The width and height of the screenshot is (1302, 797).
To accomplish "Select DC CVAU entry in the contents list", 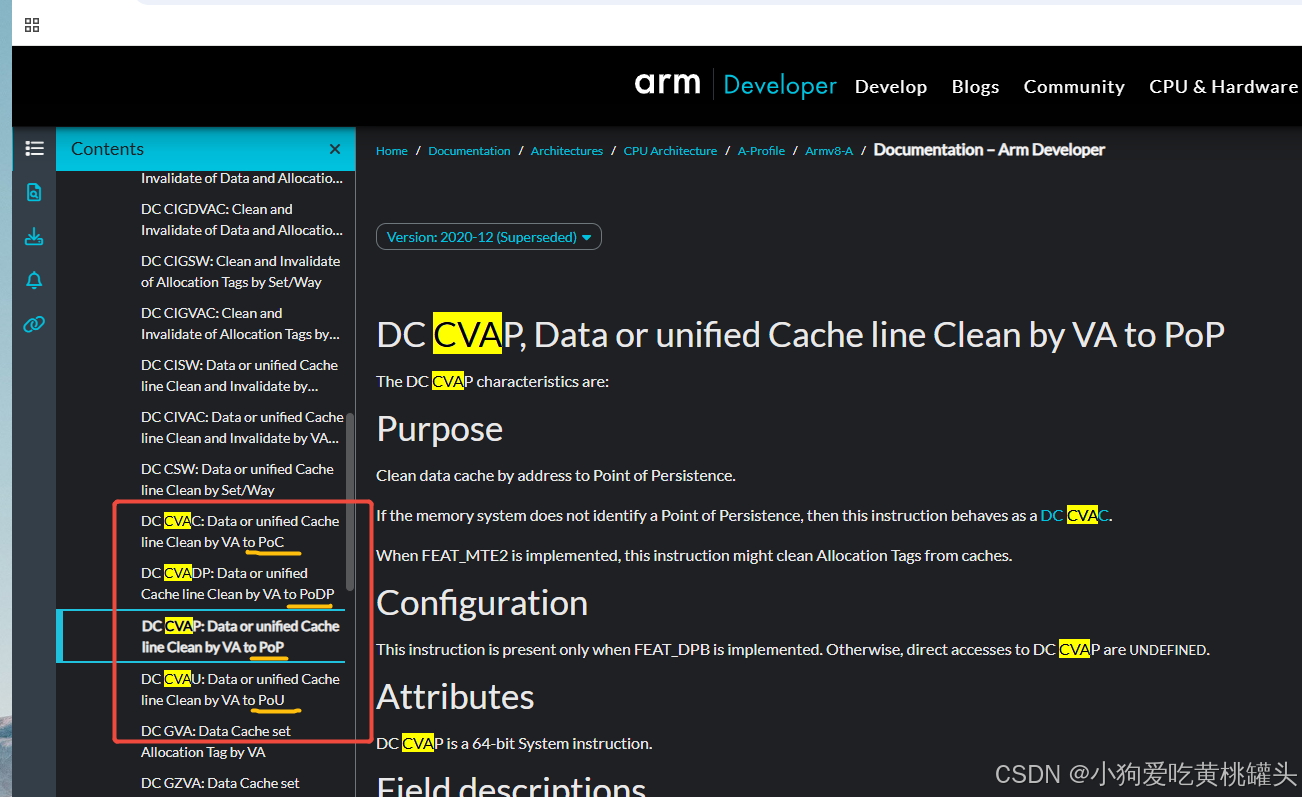I will [240, 689].
